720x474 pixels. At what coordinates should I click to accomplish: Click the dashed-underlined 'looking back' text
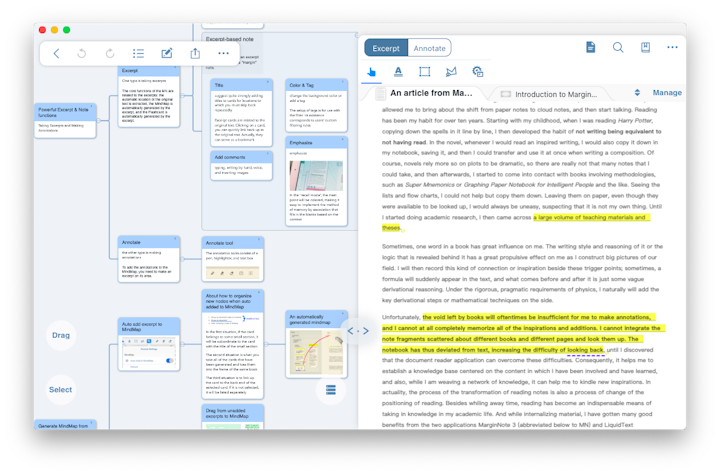[585, 350]
